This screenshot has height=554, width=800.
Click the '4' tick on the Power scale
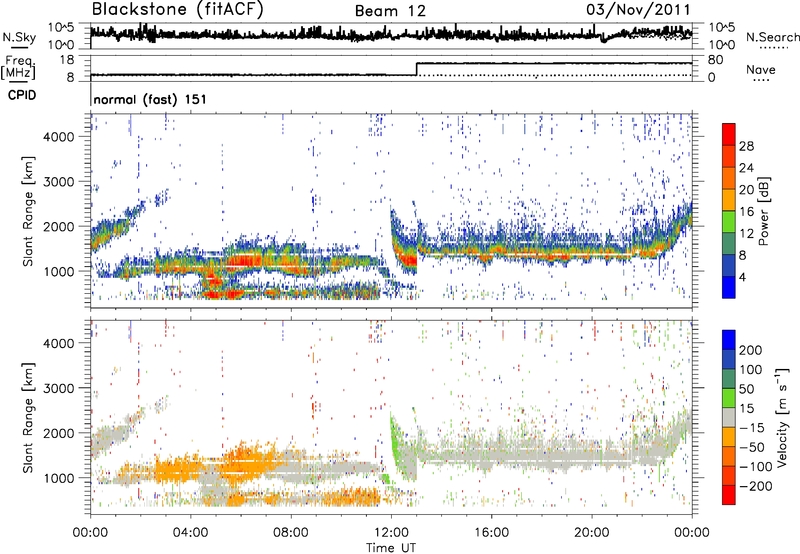click(x=742, y=277)
